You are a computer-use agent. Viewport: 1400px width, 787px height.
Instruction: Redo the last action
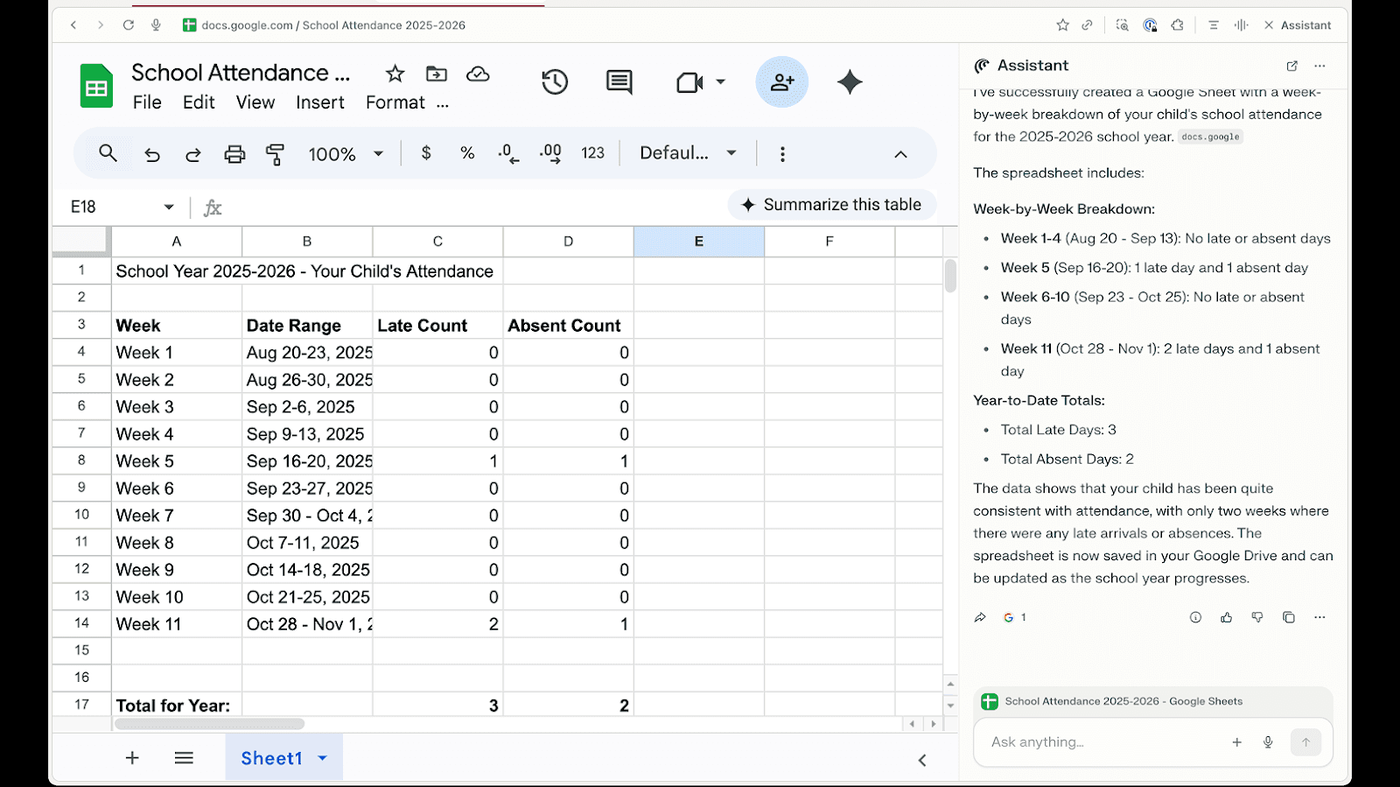point(193,154)
